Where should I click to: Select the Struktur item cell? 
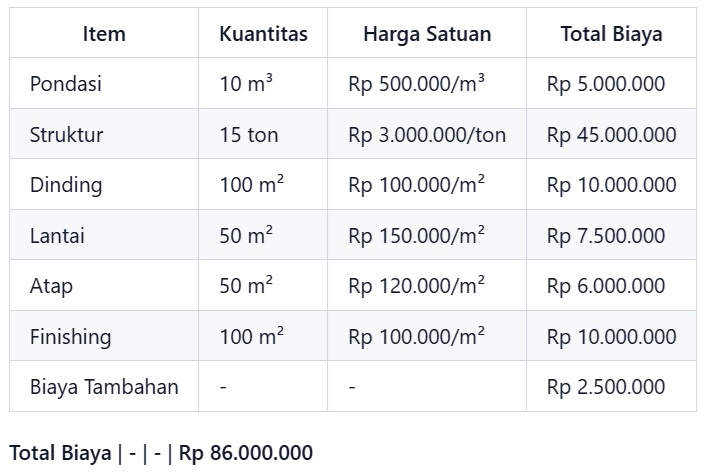pyautogui.click(x=67, y=135)
